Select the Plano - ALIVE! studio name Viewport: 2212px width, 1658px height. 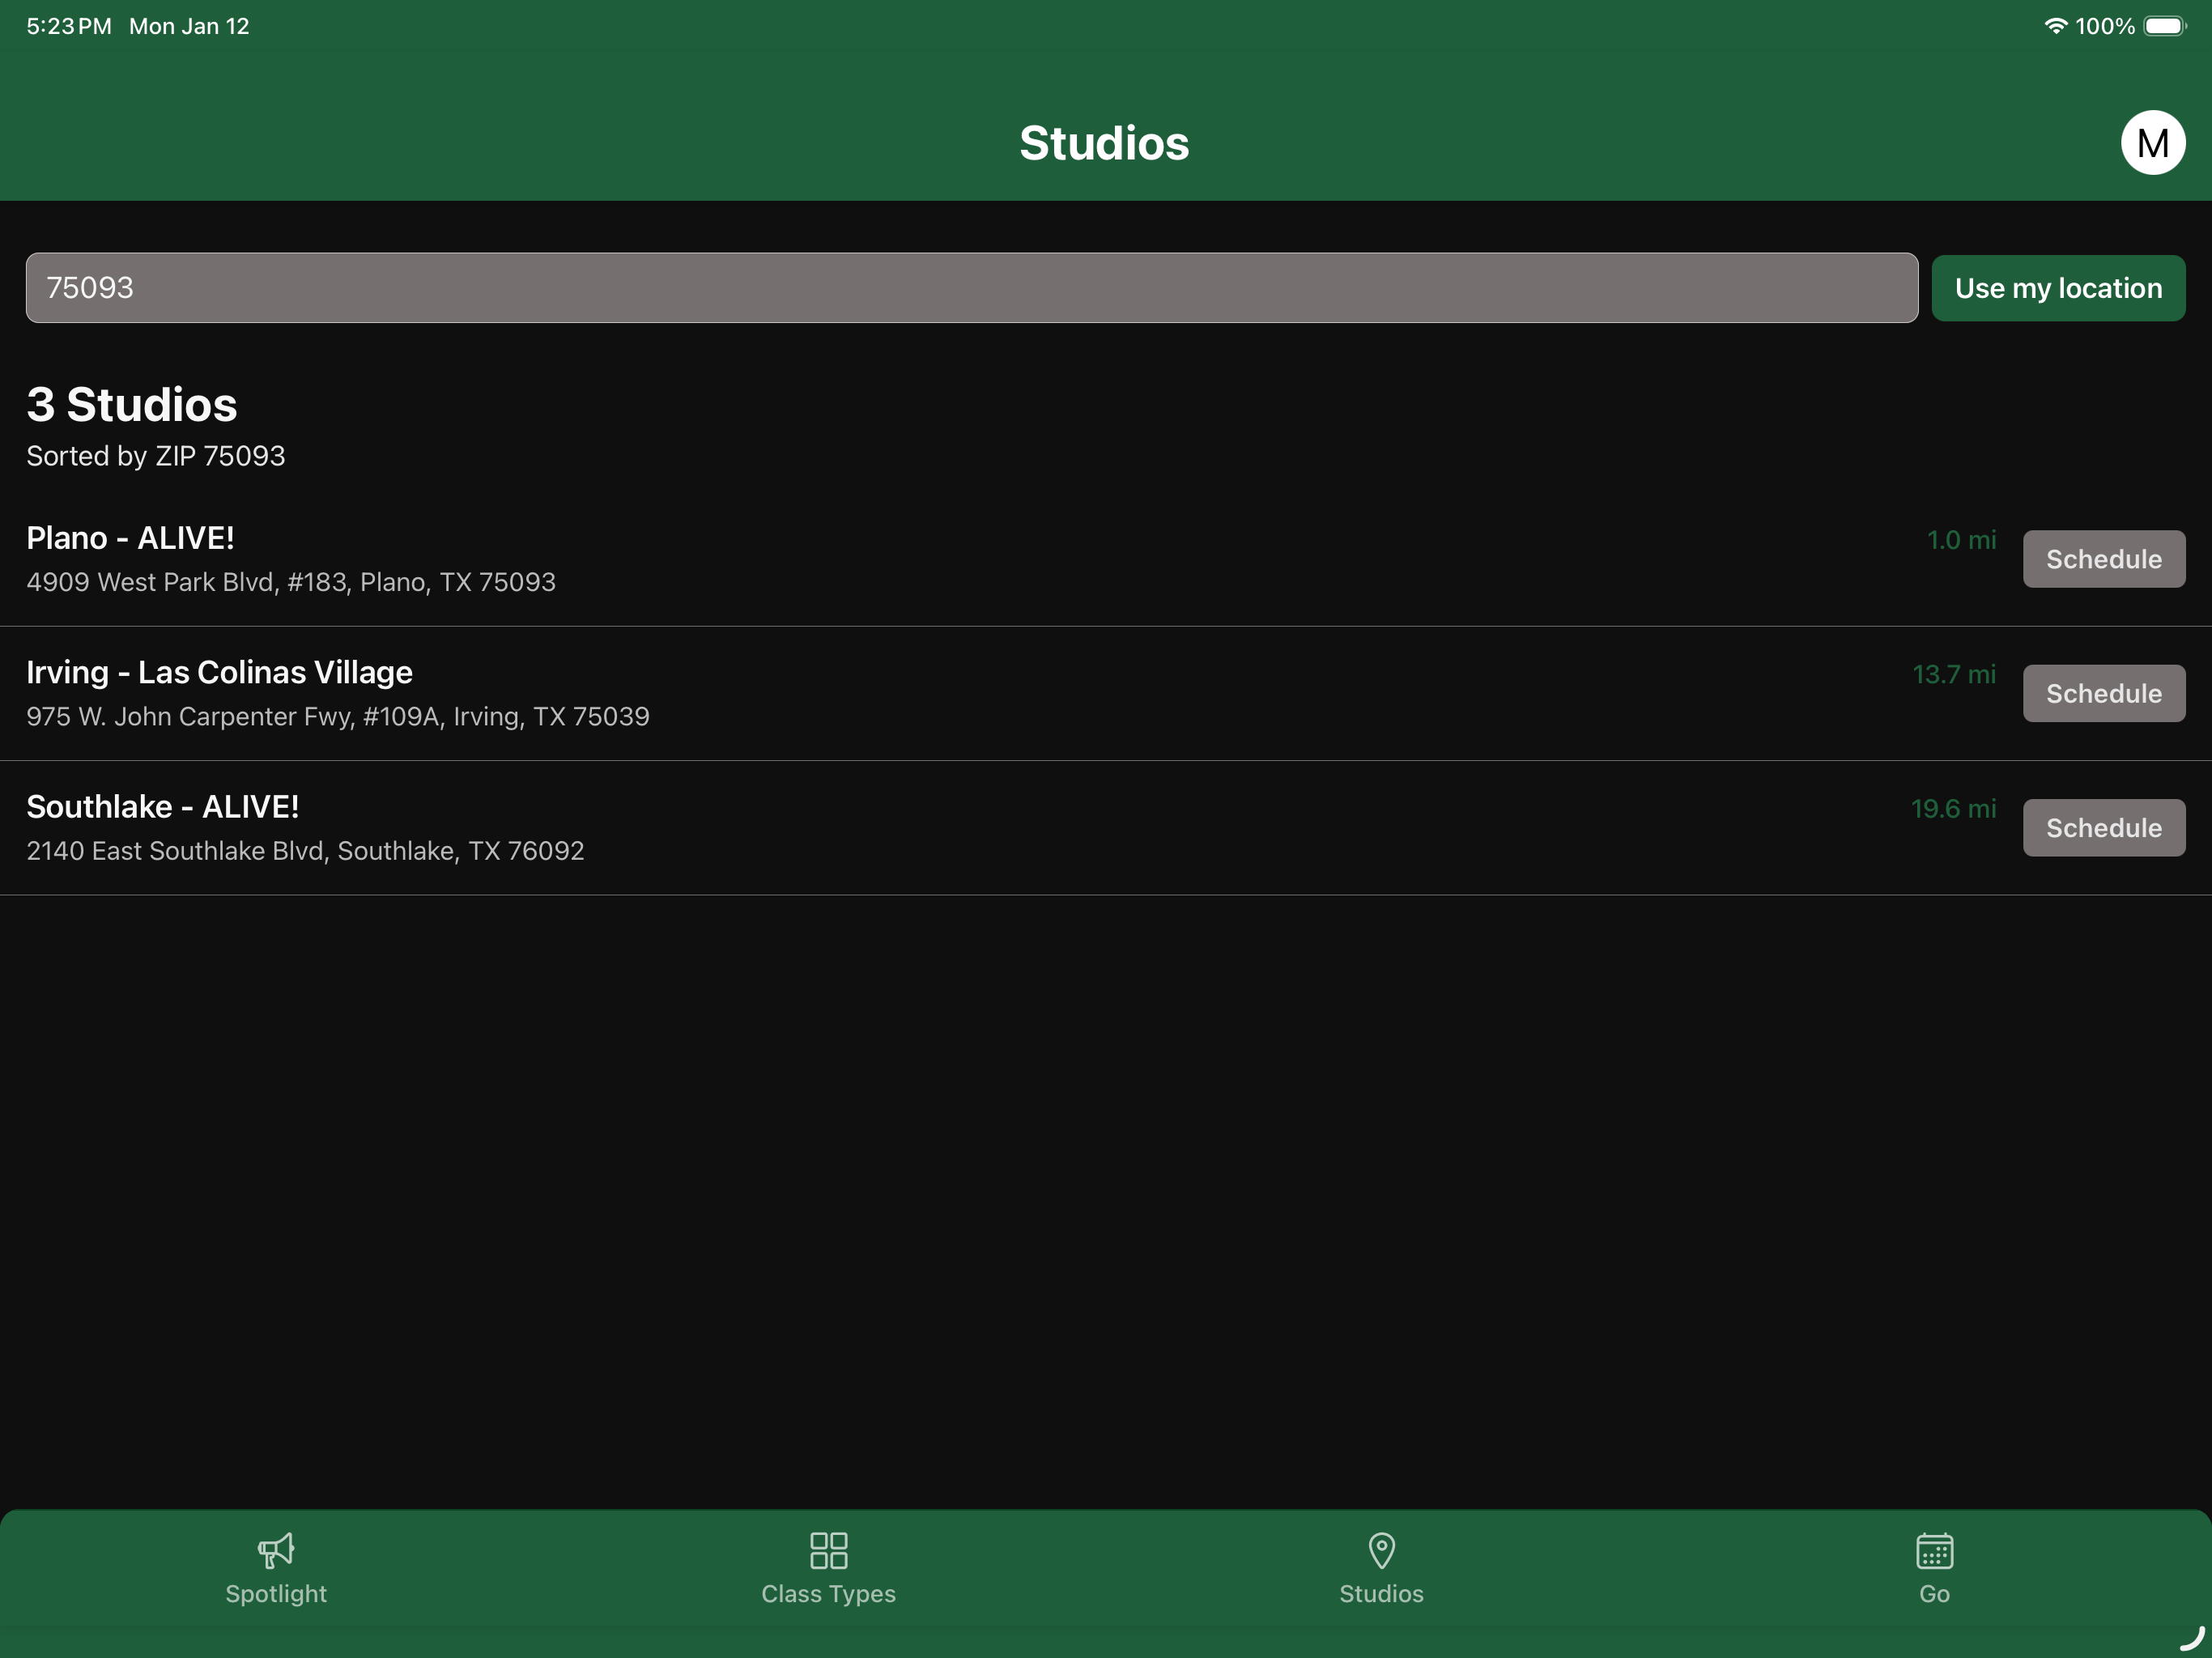[130, 538]
